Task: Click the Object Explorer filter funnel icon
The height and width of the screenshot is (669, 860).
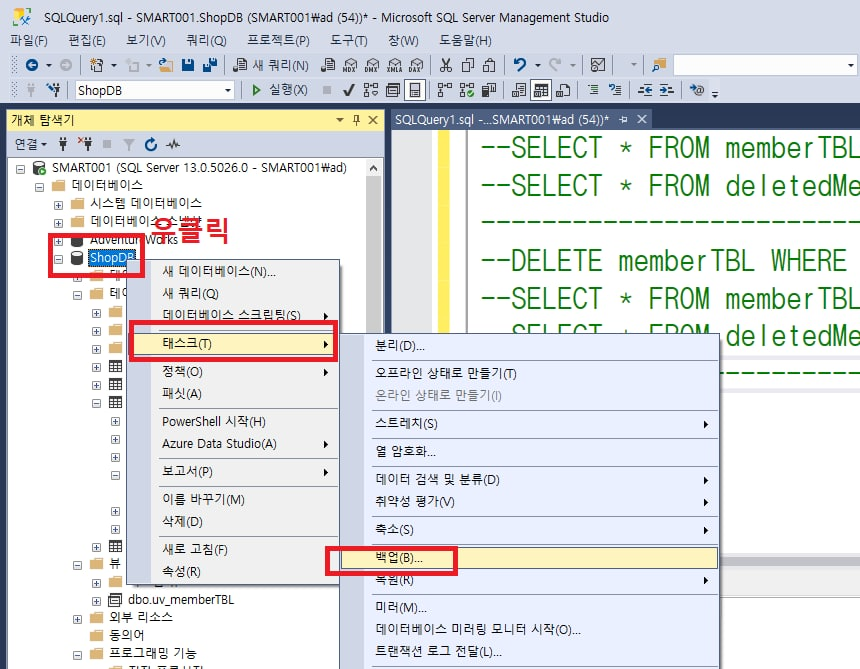Action: point(129,144)
